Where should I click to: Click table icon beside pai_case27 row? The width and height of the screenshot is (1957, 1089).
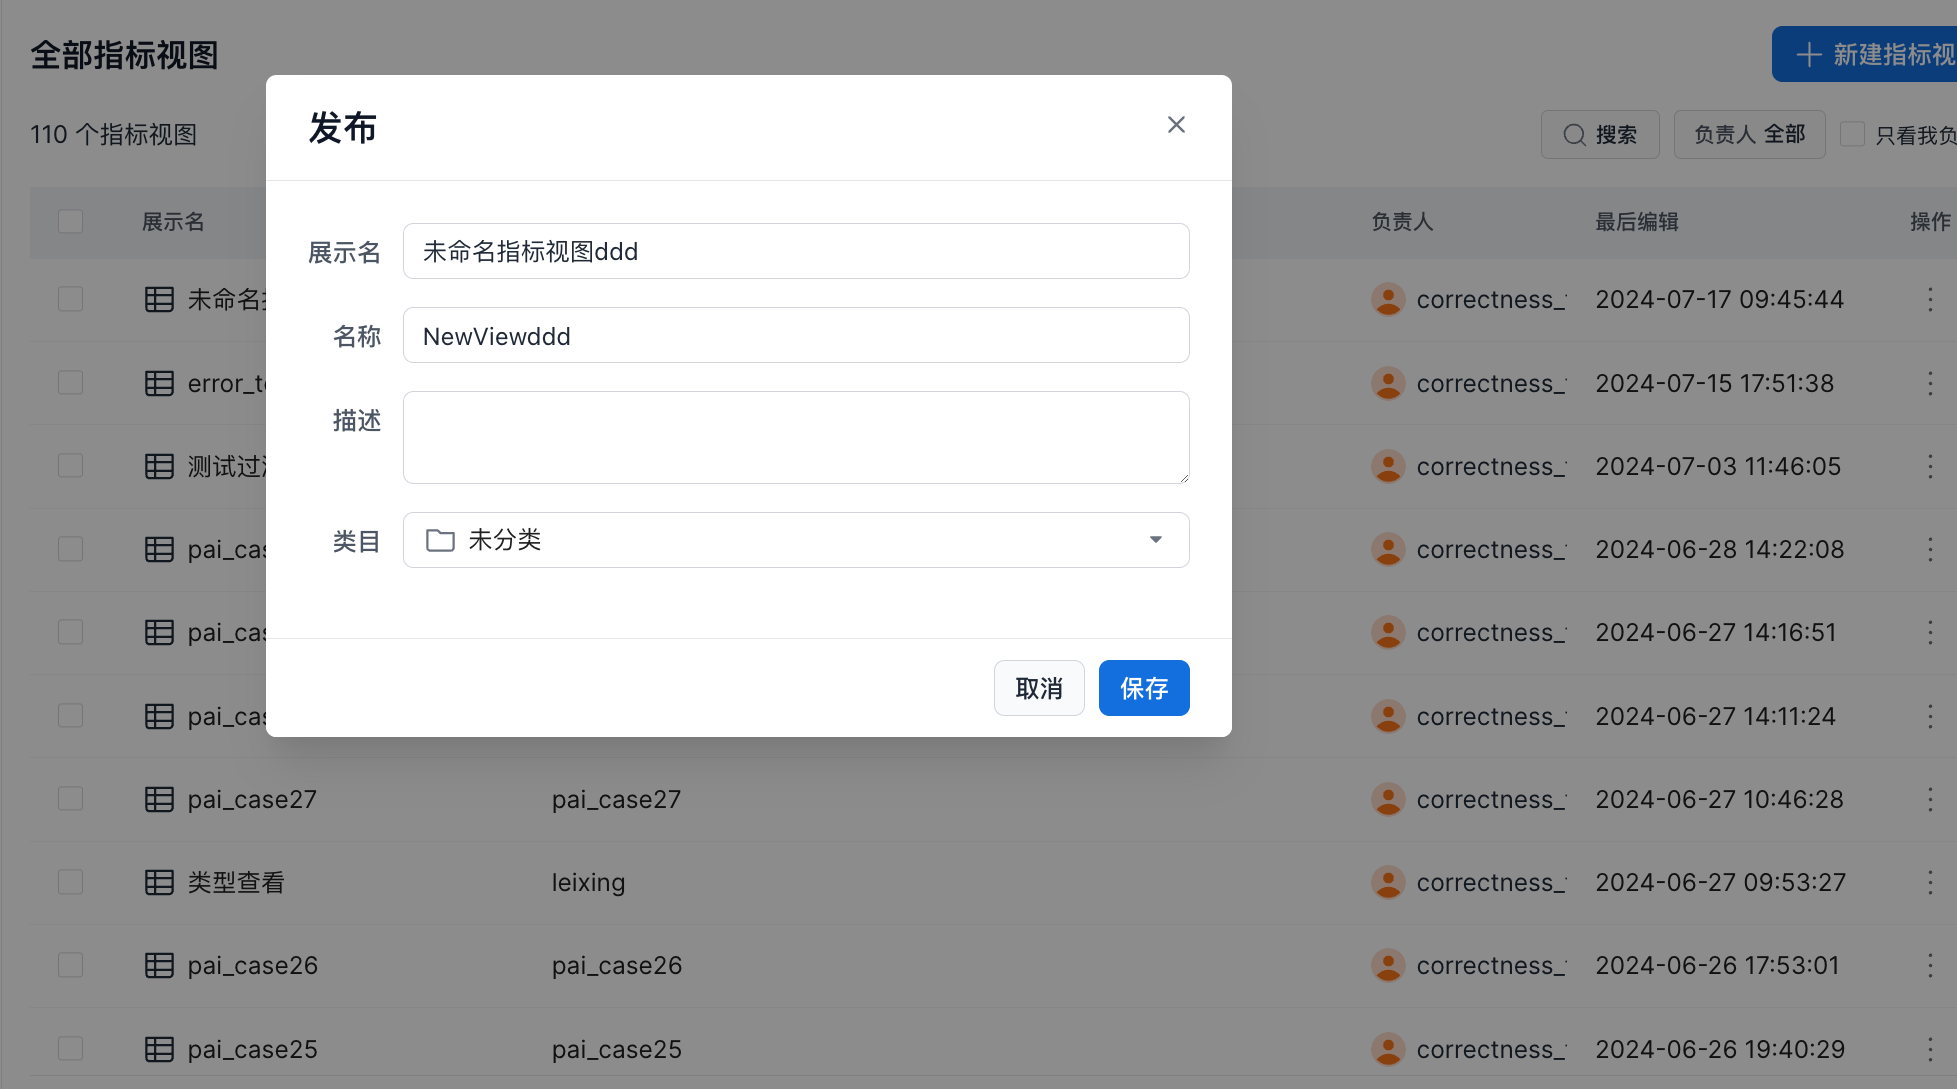point(159,799)
